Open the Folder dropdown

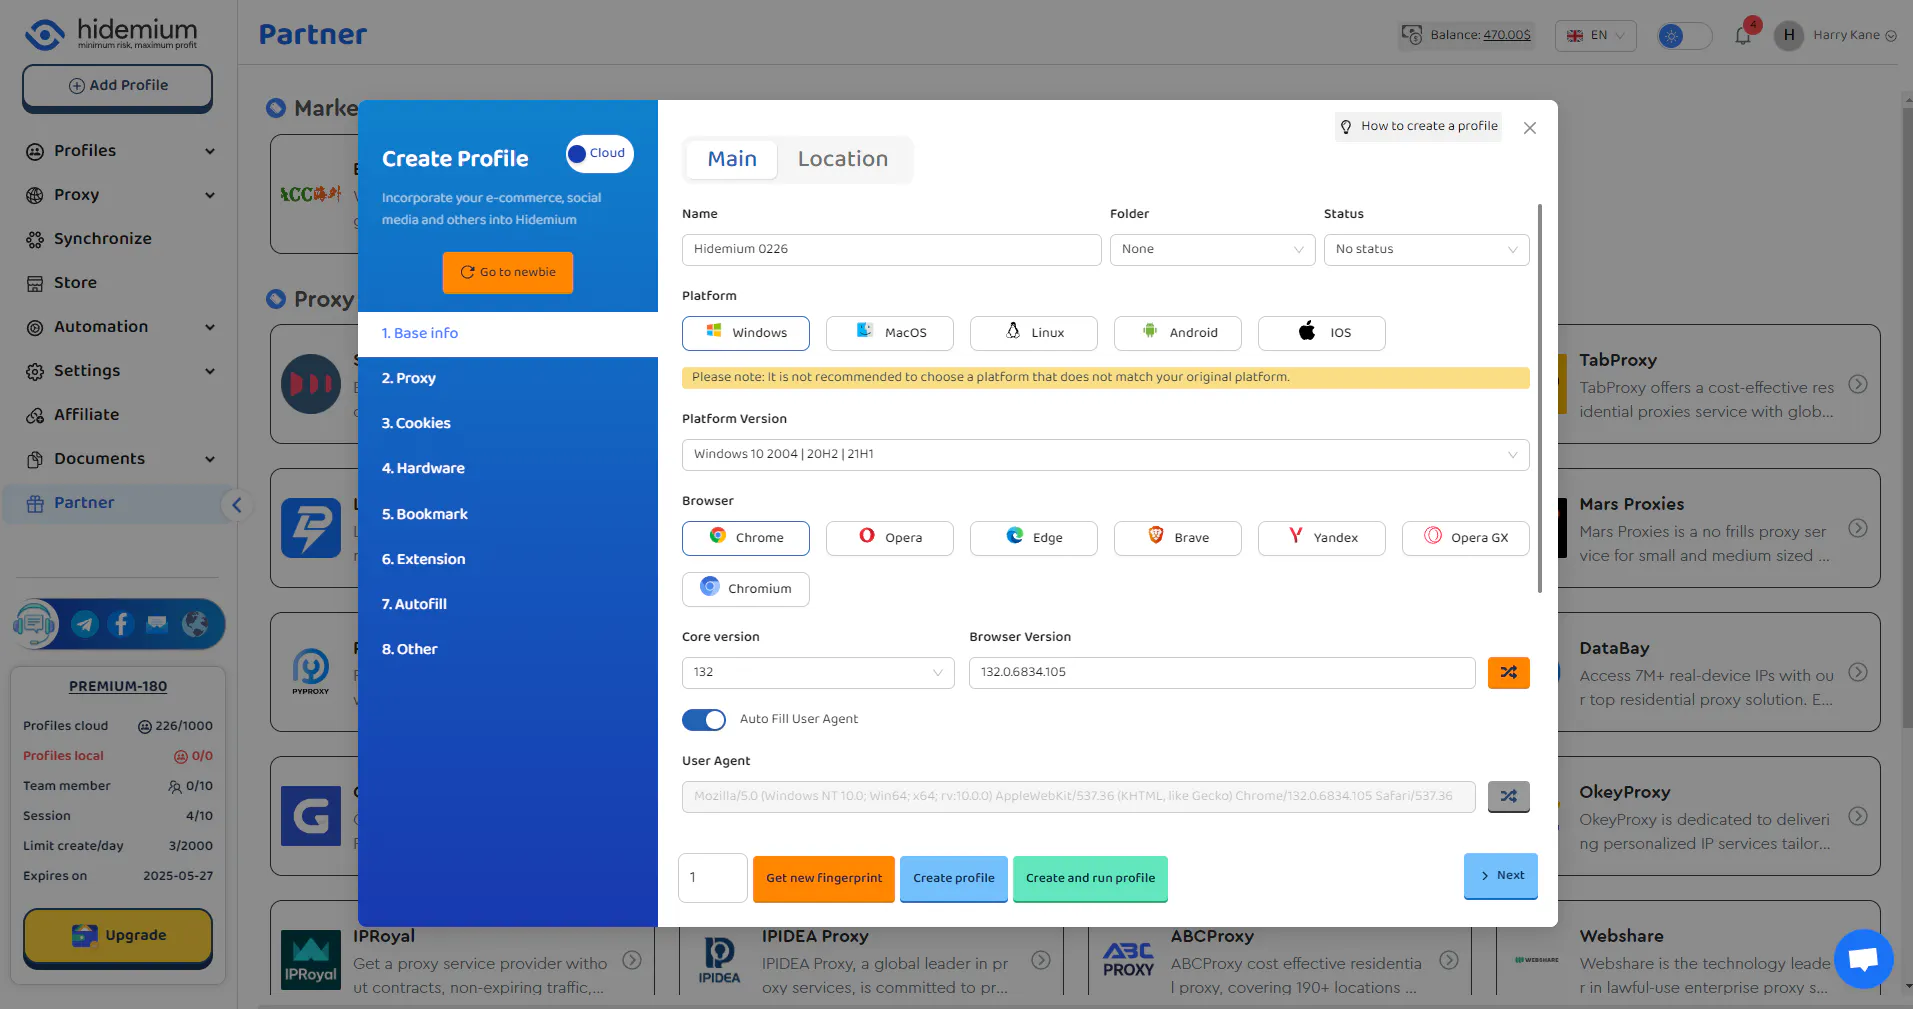pyautogui.click(x=1213, y=250)
